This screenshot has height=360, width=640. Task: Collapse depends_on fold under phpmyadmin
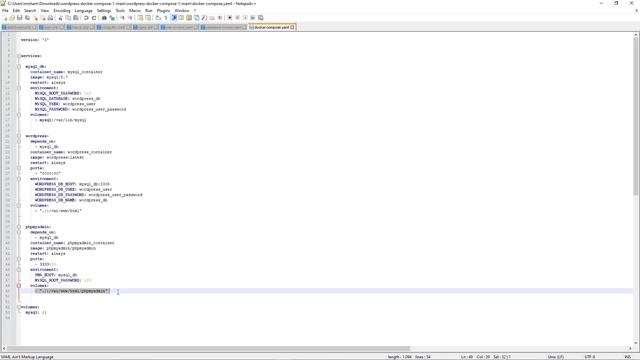[19, 232]
